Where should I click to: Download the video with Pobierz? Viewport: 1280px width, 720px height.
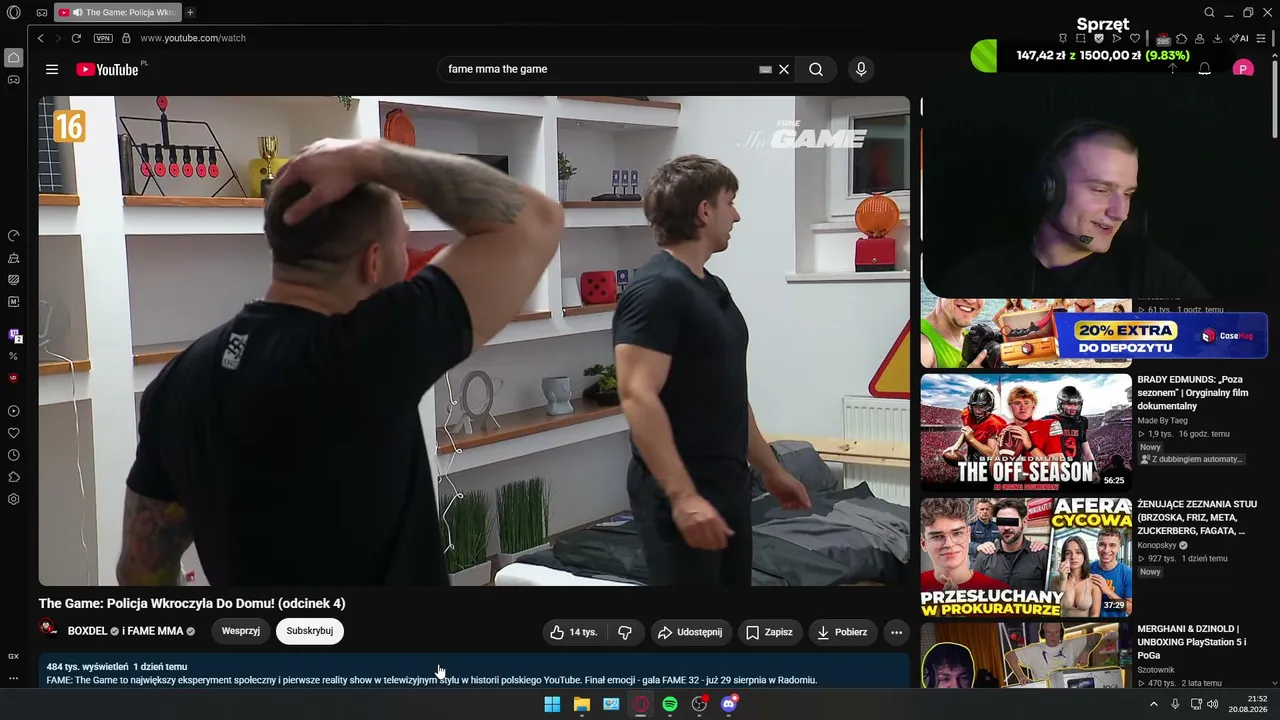pos(842,632)
